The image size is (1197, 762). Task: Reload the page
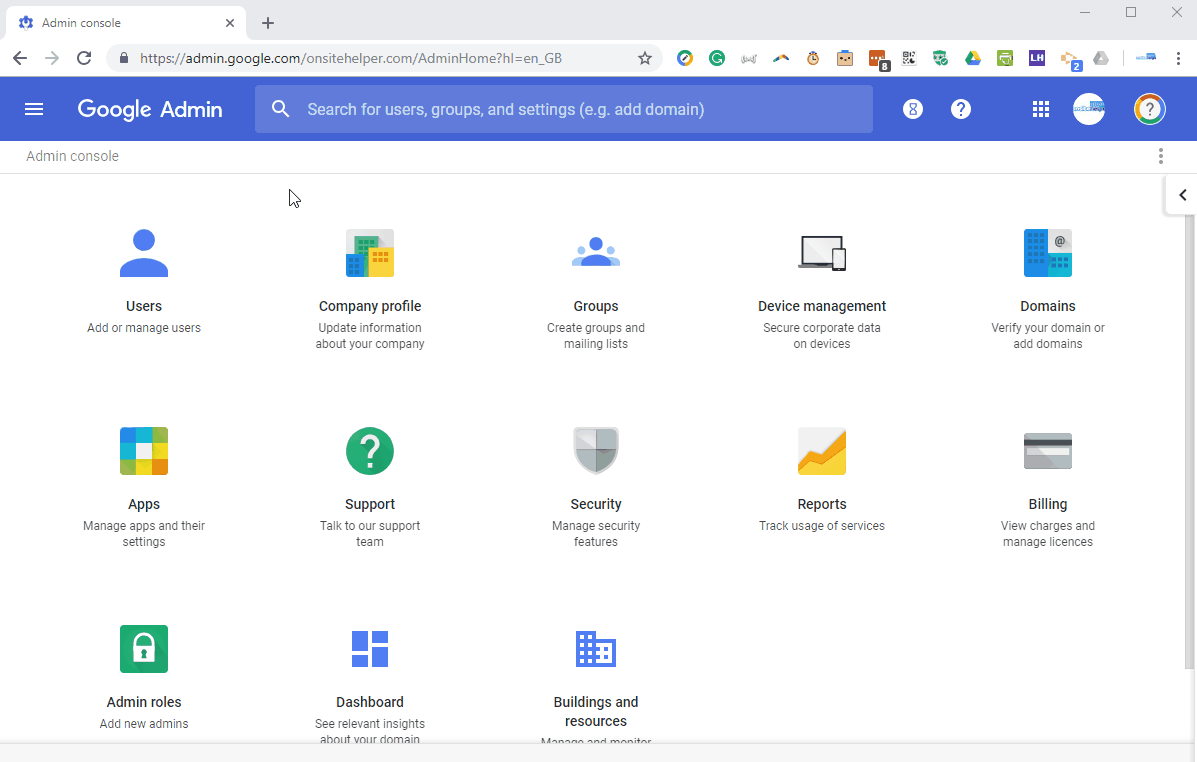(84, 58)
